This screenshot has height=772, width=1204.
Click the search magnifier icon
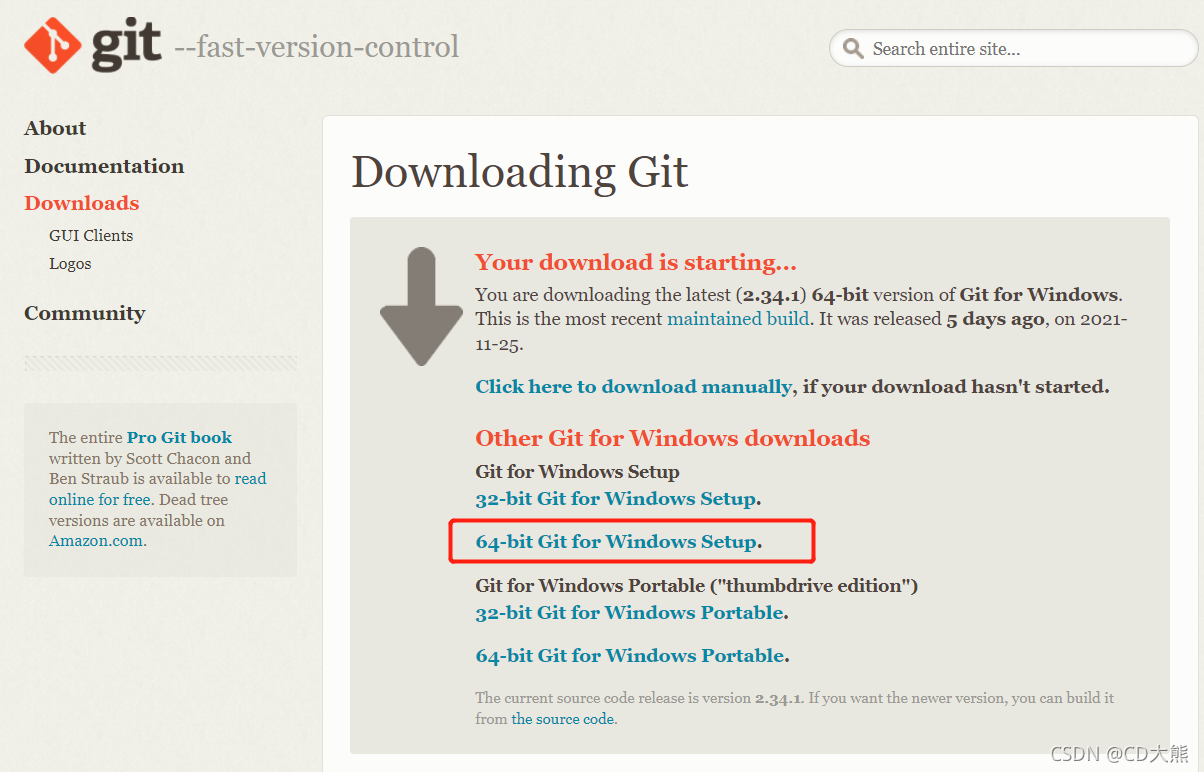coord(853,48)
